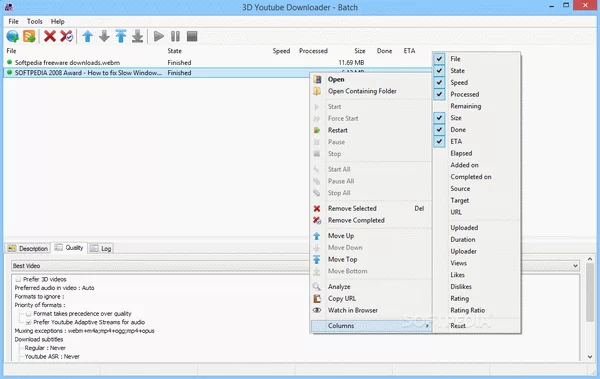Click magnifier icon beside Analyze
600x379 pixels.
[317, 287]
